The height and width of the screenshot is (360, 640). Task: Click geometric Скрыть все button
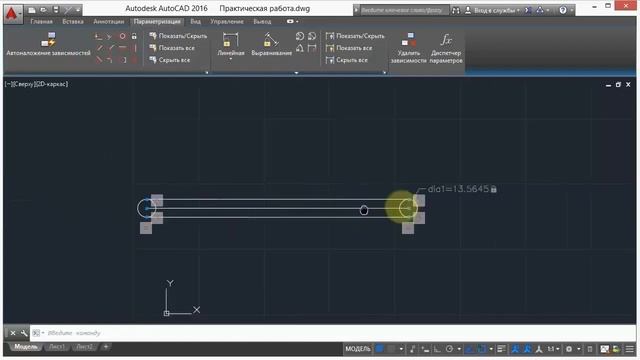coord(170,60)
